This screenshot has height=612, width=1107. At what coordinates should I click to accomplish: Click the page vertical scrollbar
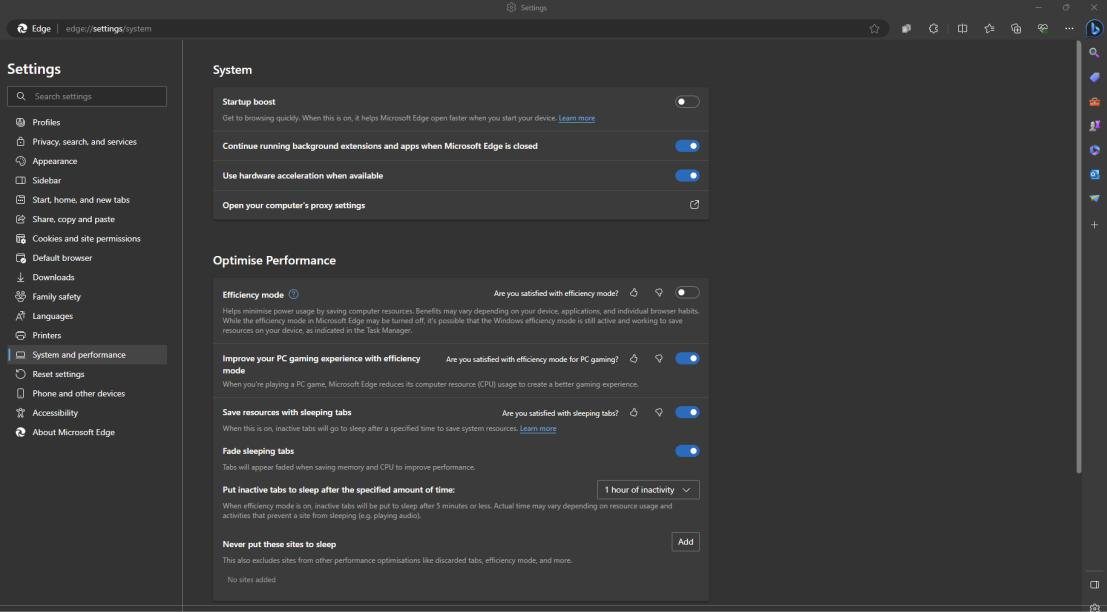tap(1078, 258)
